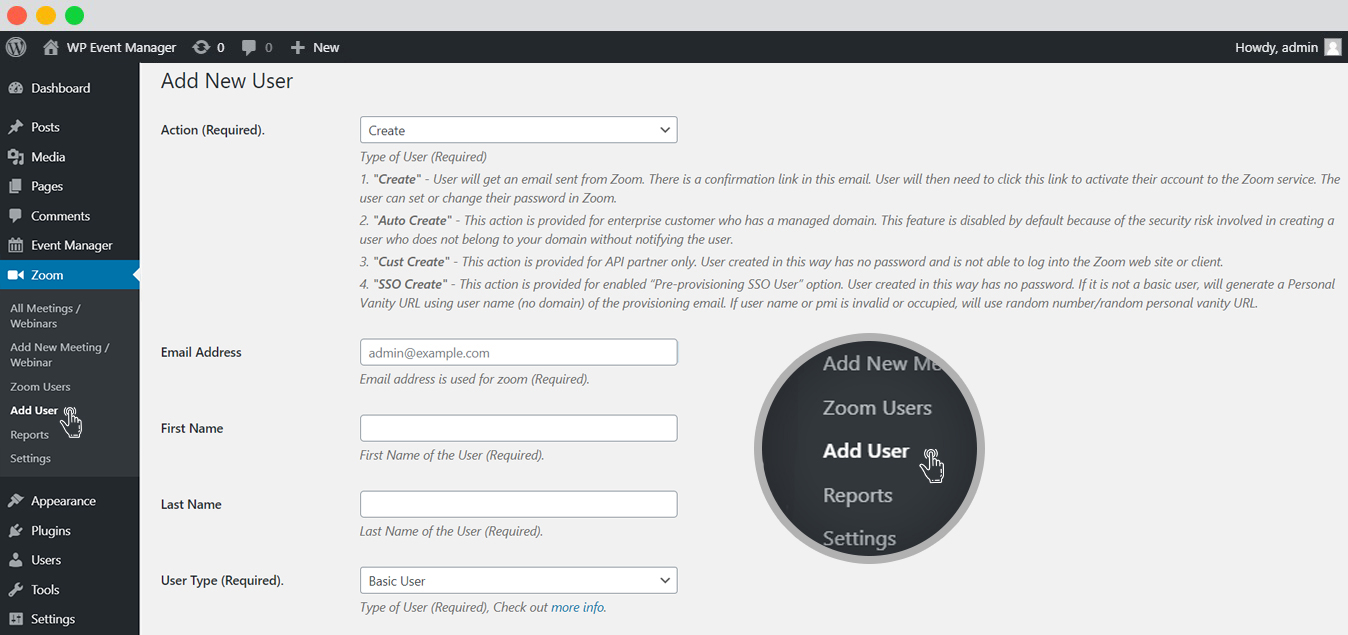Select Add User in Zoom submenu

coord(34,411)
